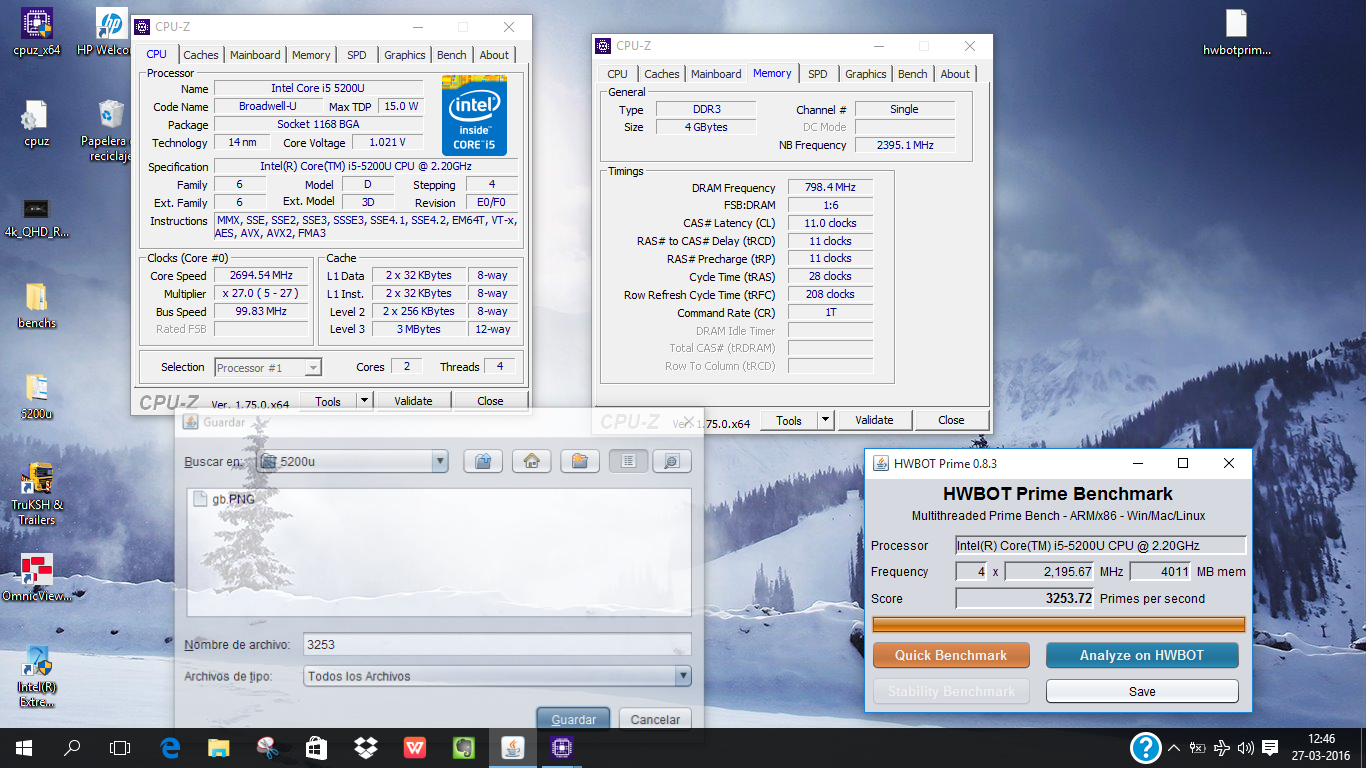Switch to CPU tab in CPU-Z Memory window
1366x768 pixels.
617,74
